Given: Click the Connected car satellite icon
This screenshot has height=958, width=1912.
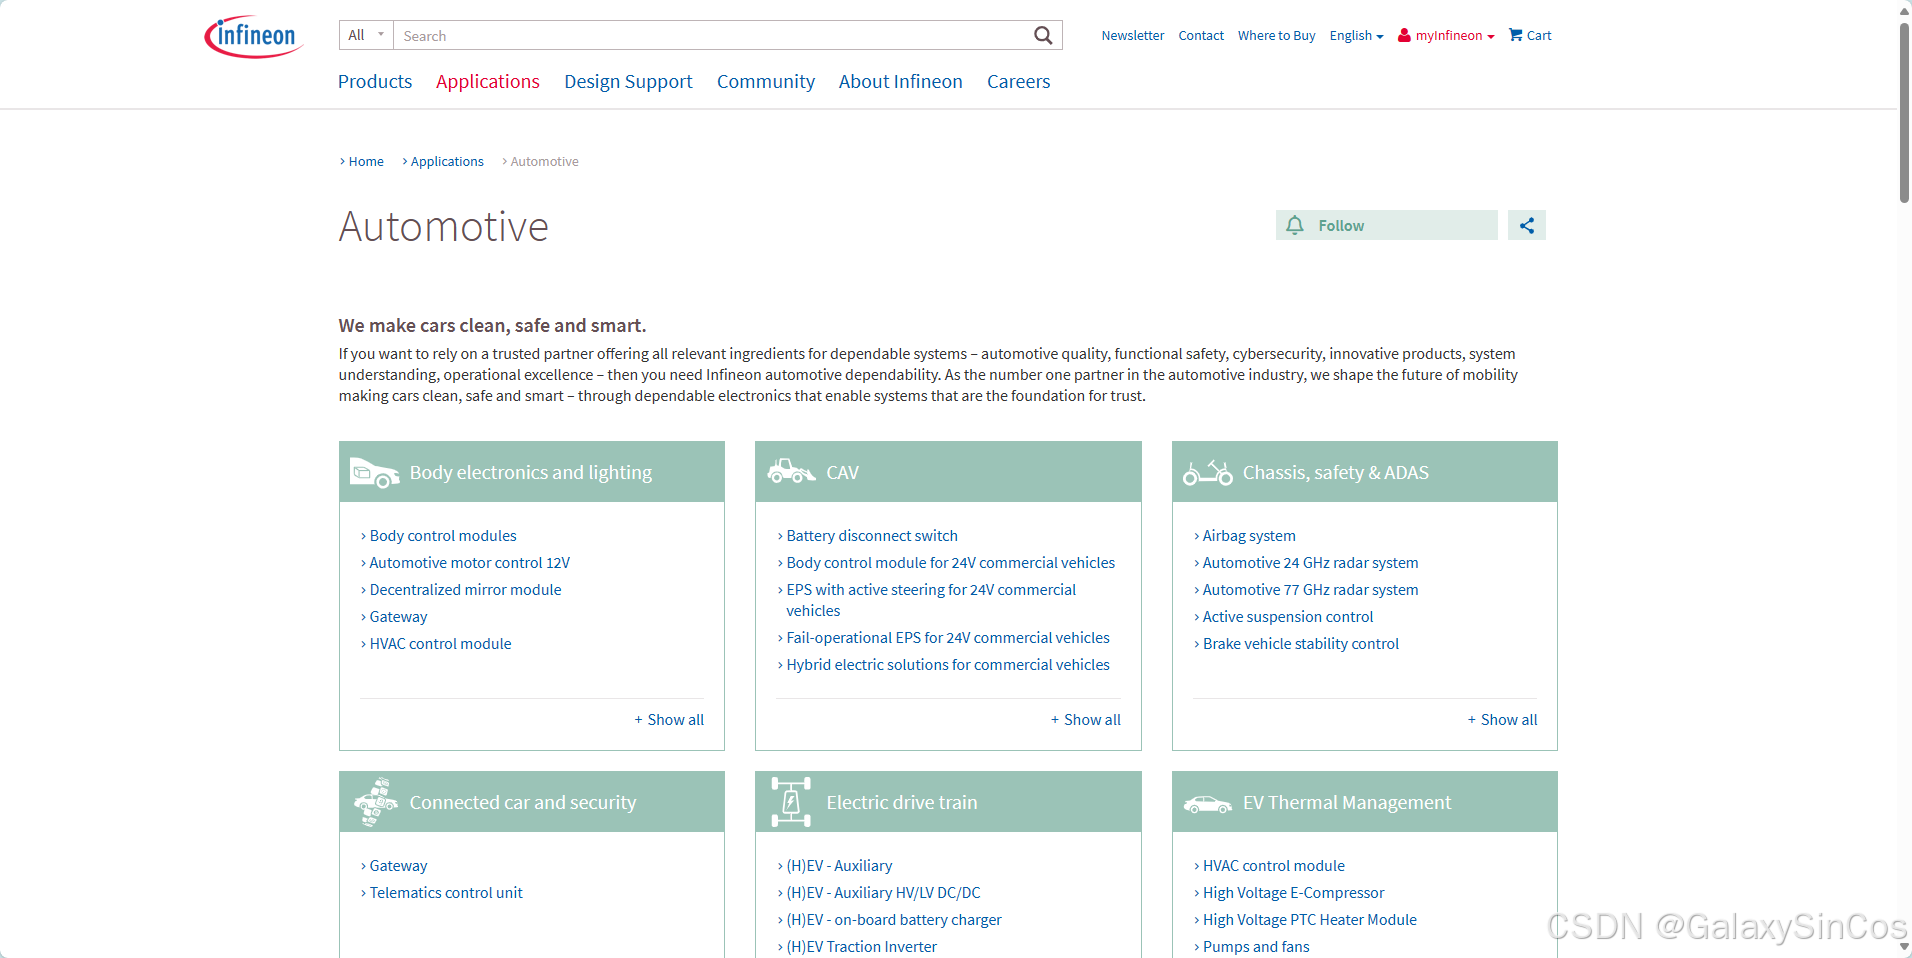Looking at the screenshot, I should (376, 802).
